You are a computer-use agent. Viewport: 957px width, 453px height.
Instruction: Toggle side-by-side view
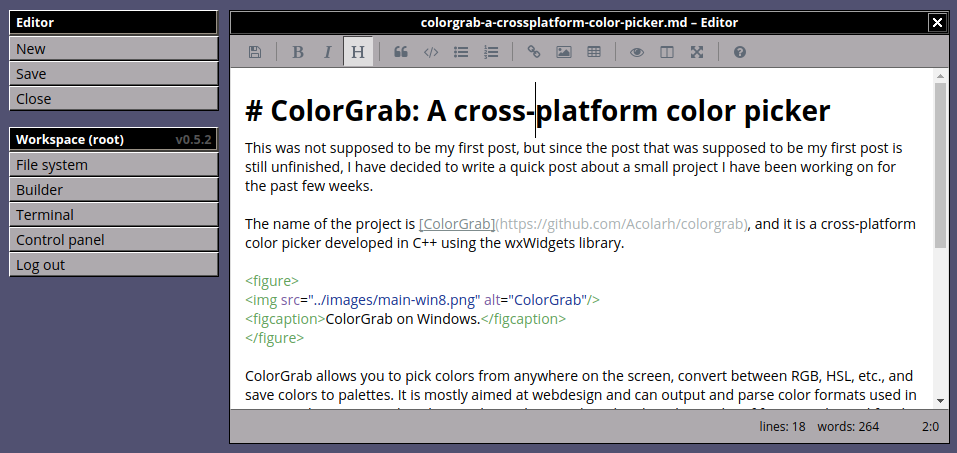coord(667,52)
